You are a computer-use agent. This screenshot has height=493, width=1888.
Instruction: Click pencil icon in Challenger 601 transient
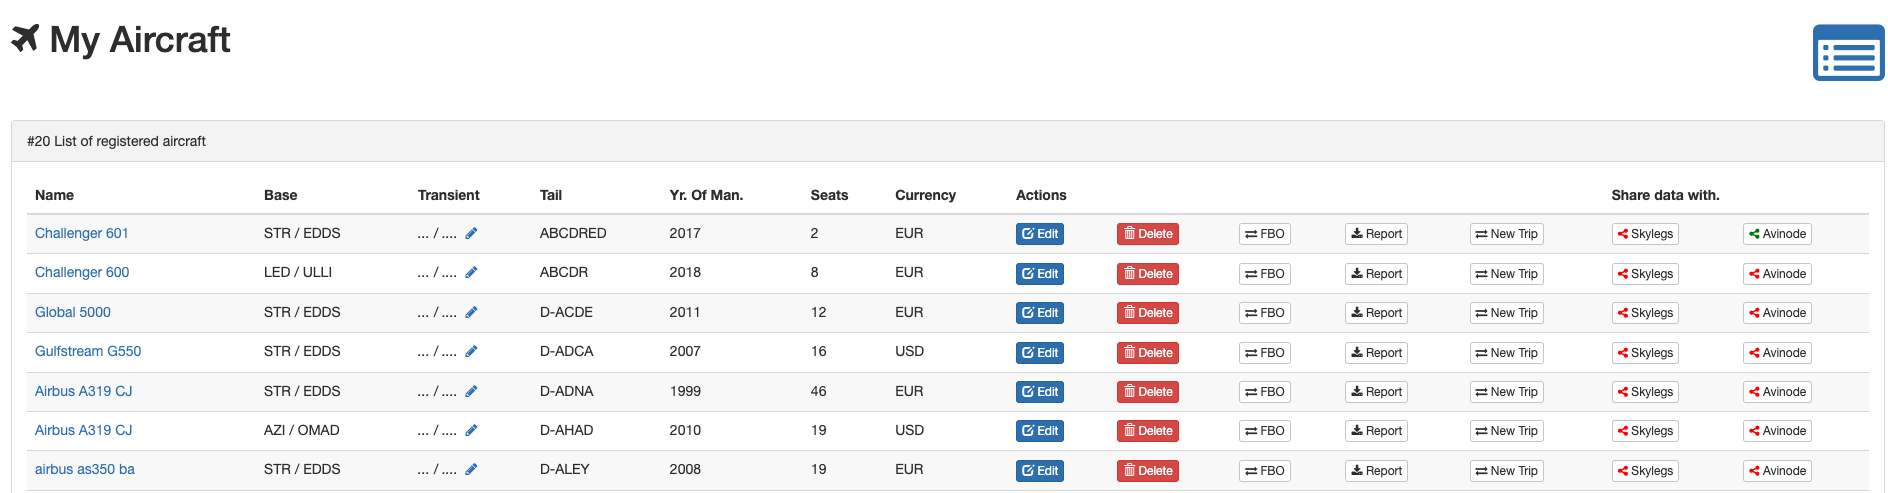coord(471,234)
